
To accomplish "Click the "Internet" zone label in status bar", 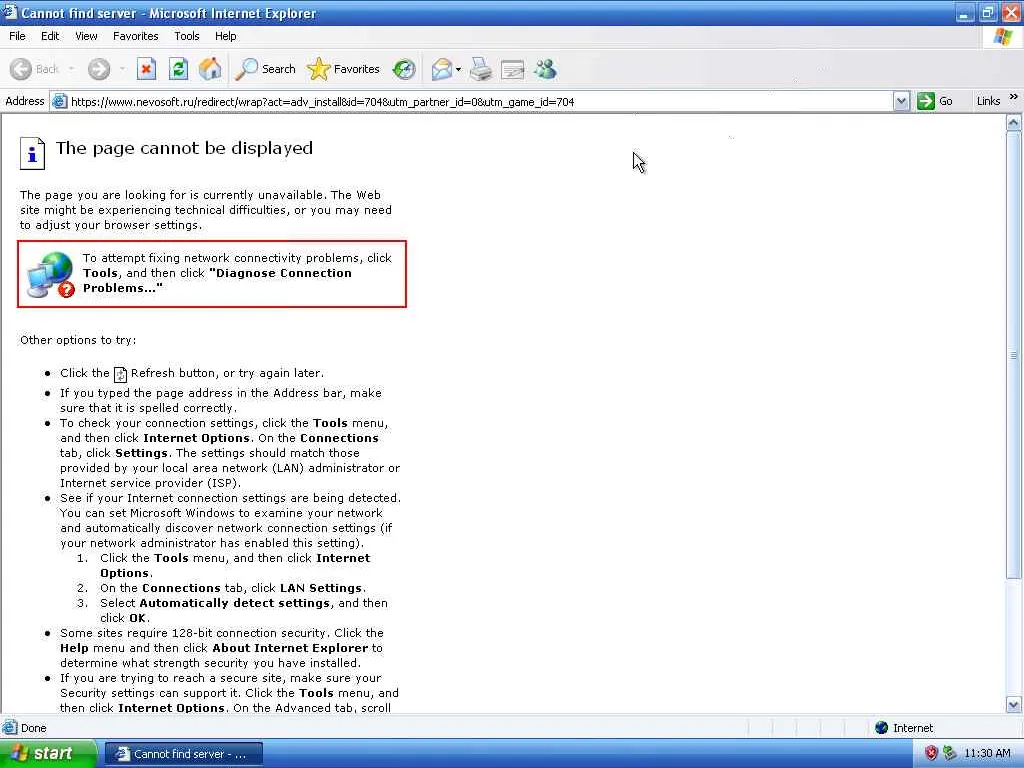I will [x=913, y=728].
